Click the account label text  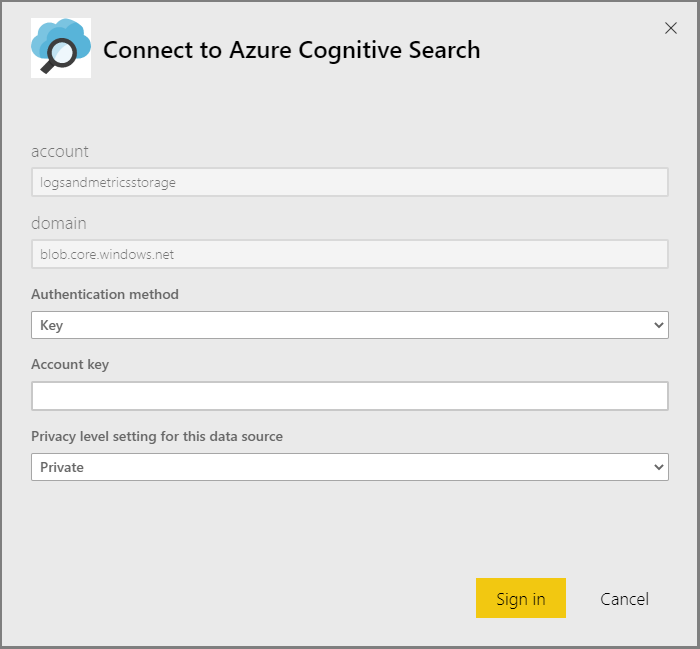pos(60,151)
